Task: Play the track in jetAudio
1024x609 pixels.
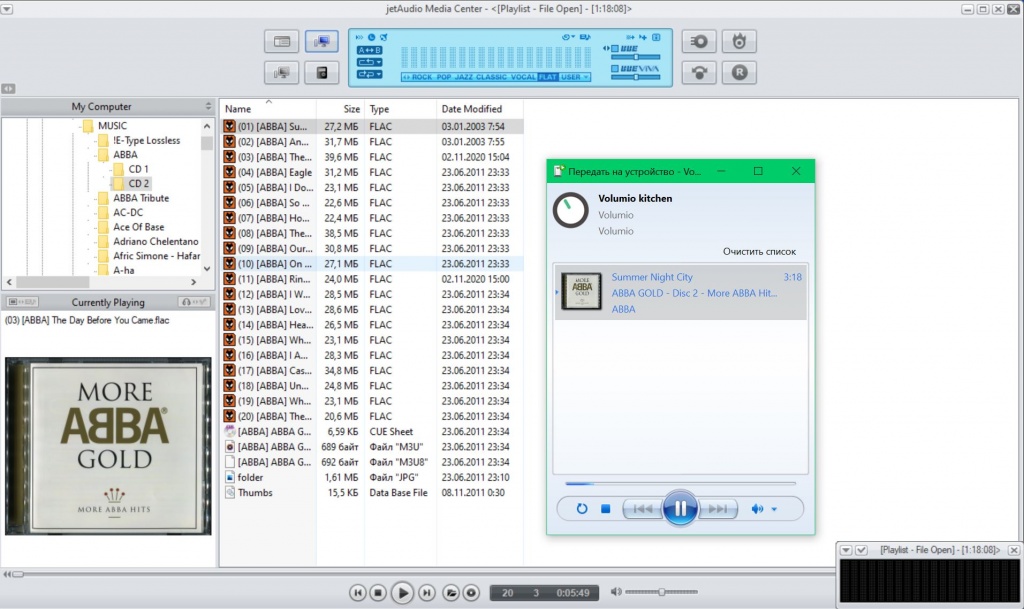Action: [402, 593]
